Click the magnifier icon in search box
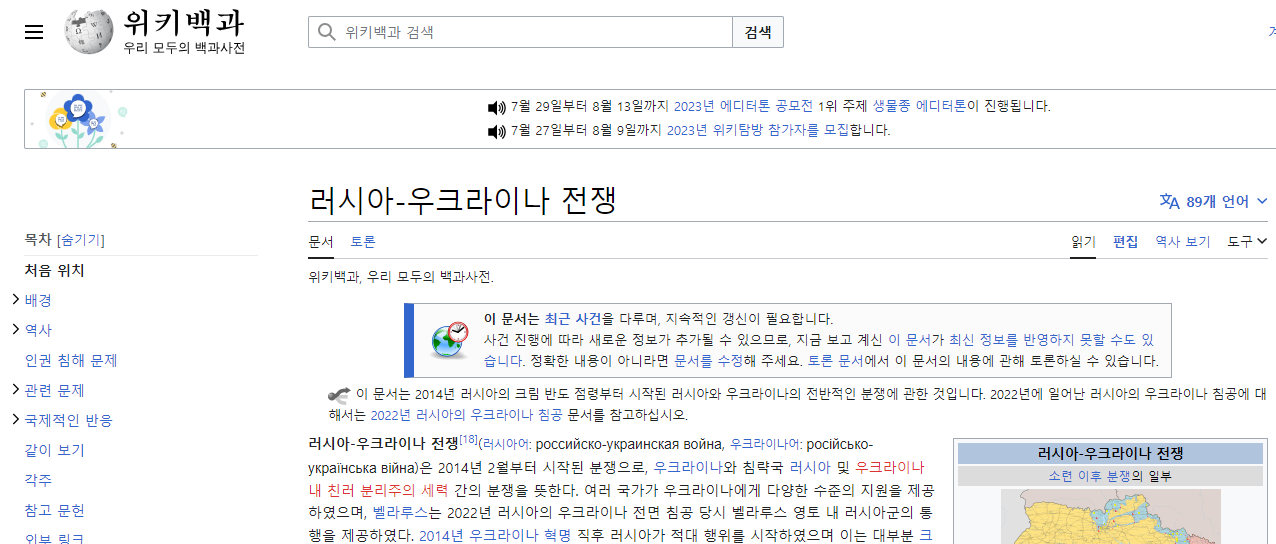1276x544 pixels. click(x=326, y=32)
